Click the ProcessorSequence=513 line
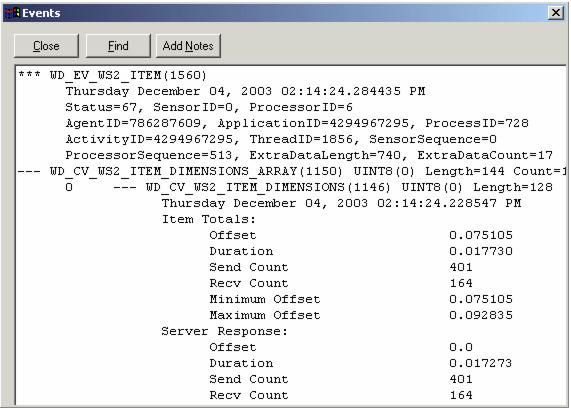 [x=309, y=155]
